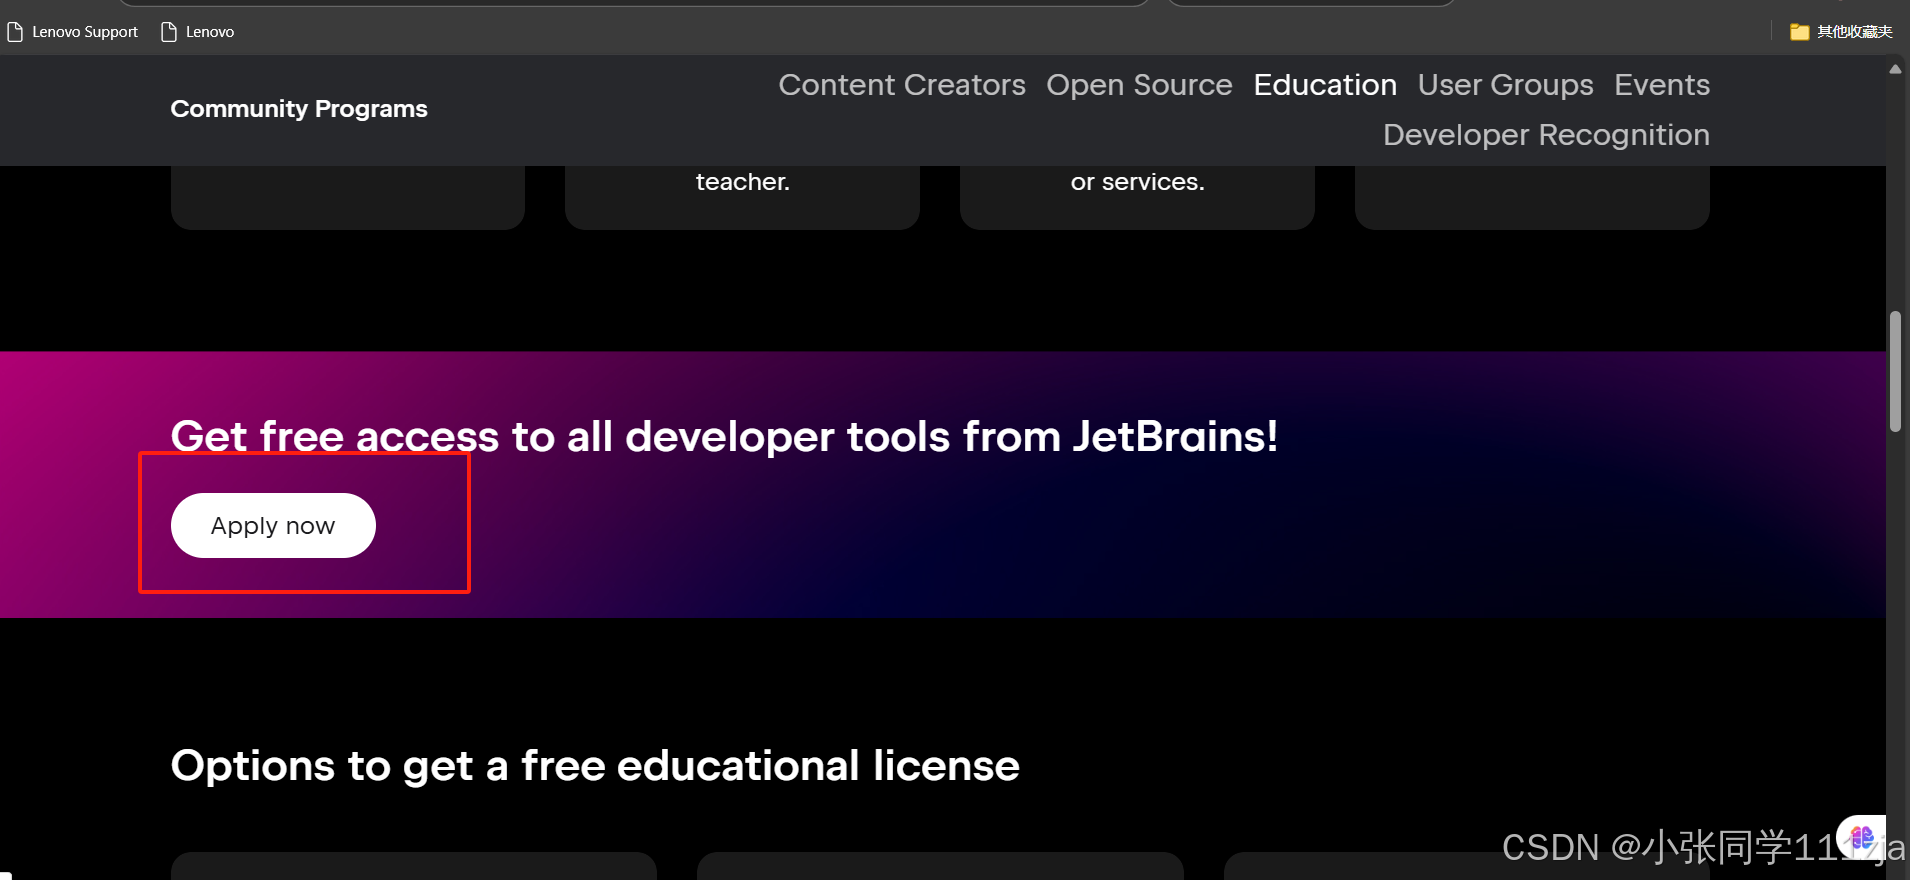Open the User Groups menu item
This screenshot has width=1910, height=880.
pos(1505,85)
